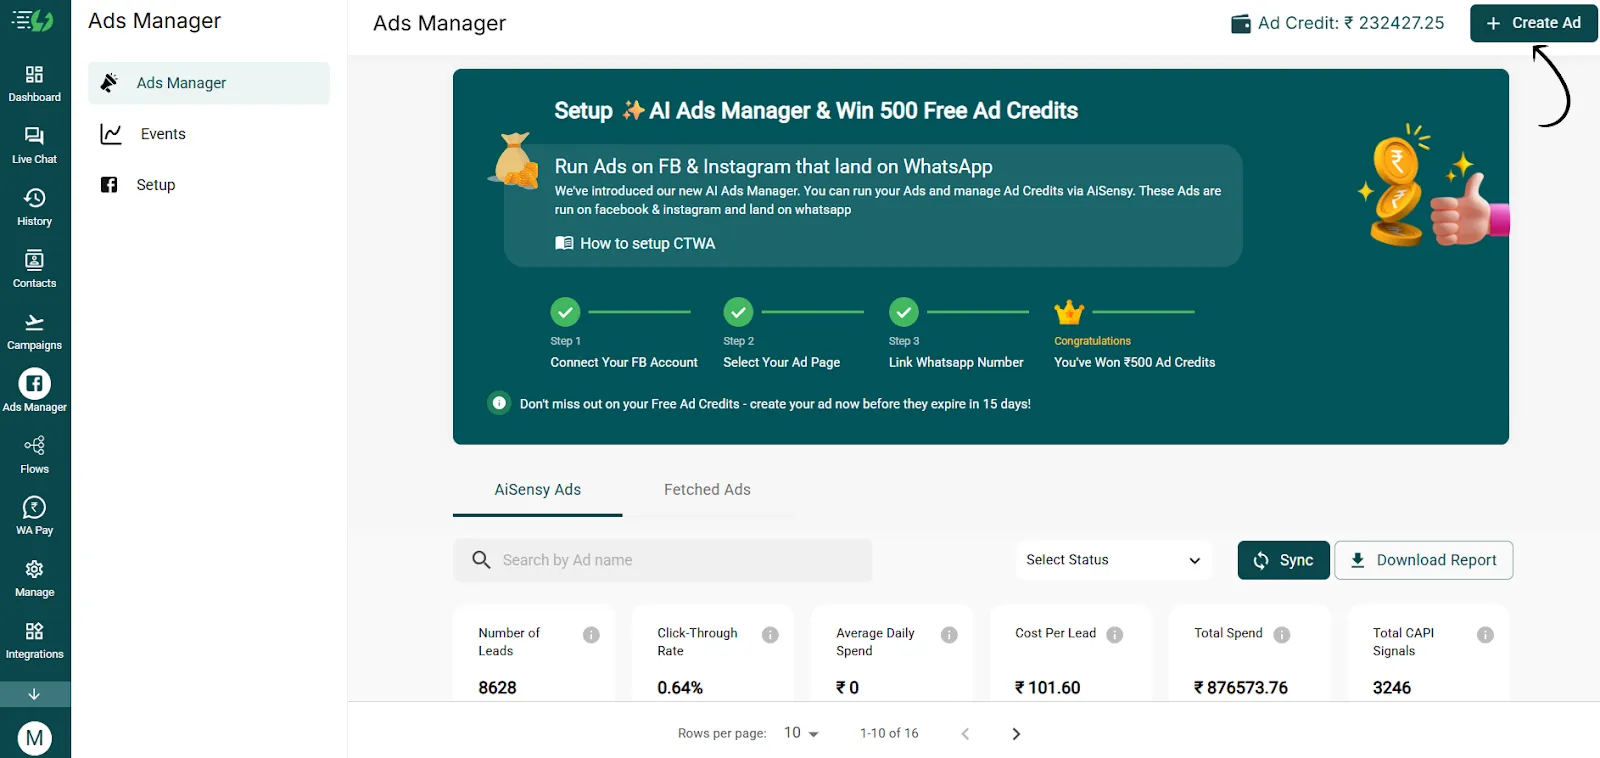Click the info icon beside Free Ad Credits notice
This screenshot has height=758, width=1600.
499,403
